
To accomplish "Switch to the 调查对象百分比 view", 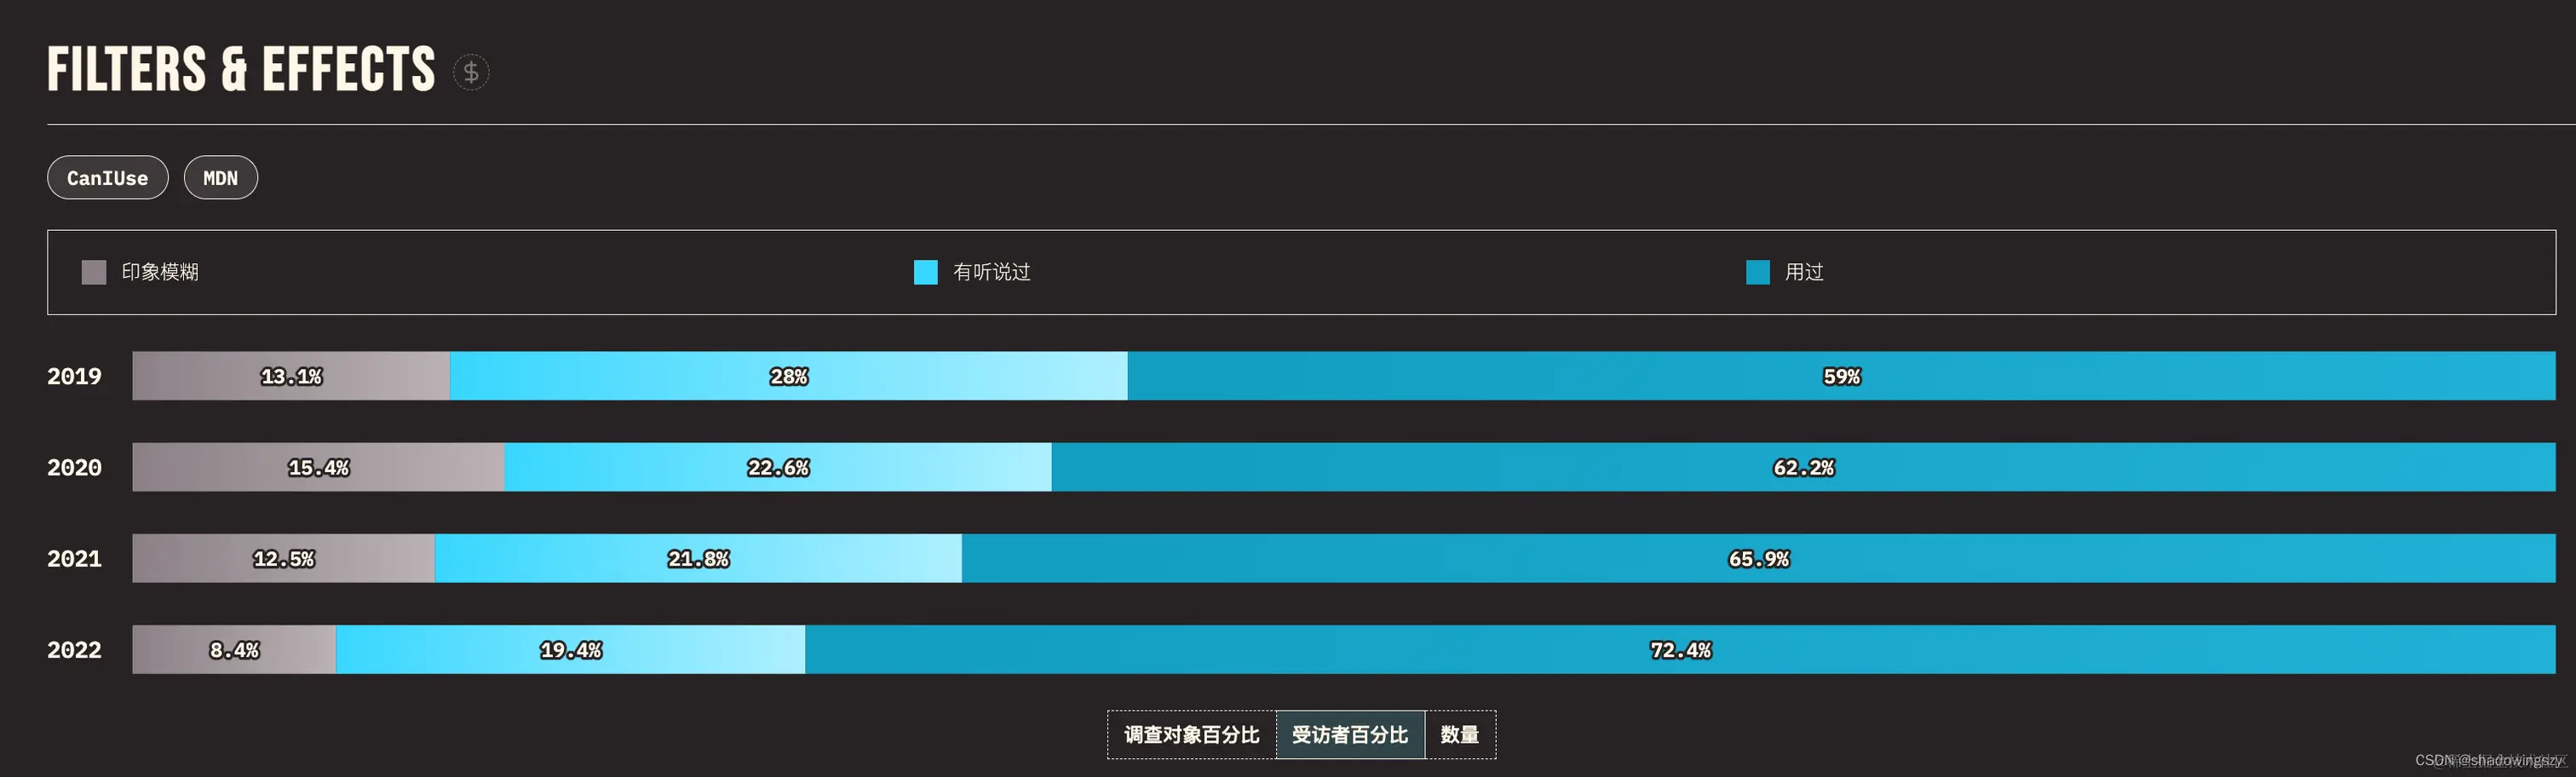I will pos(1191,734).
